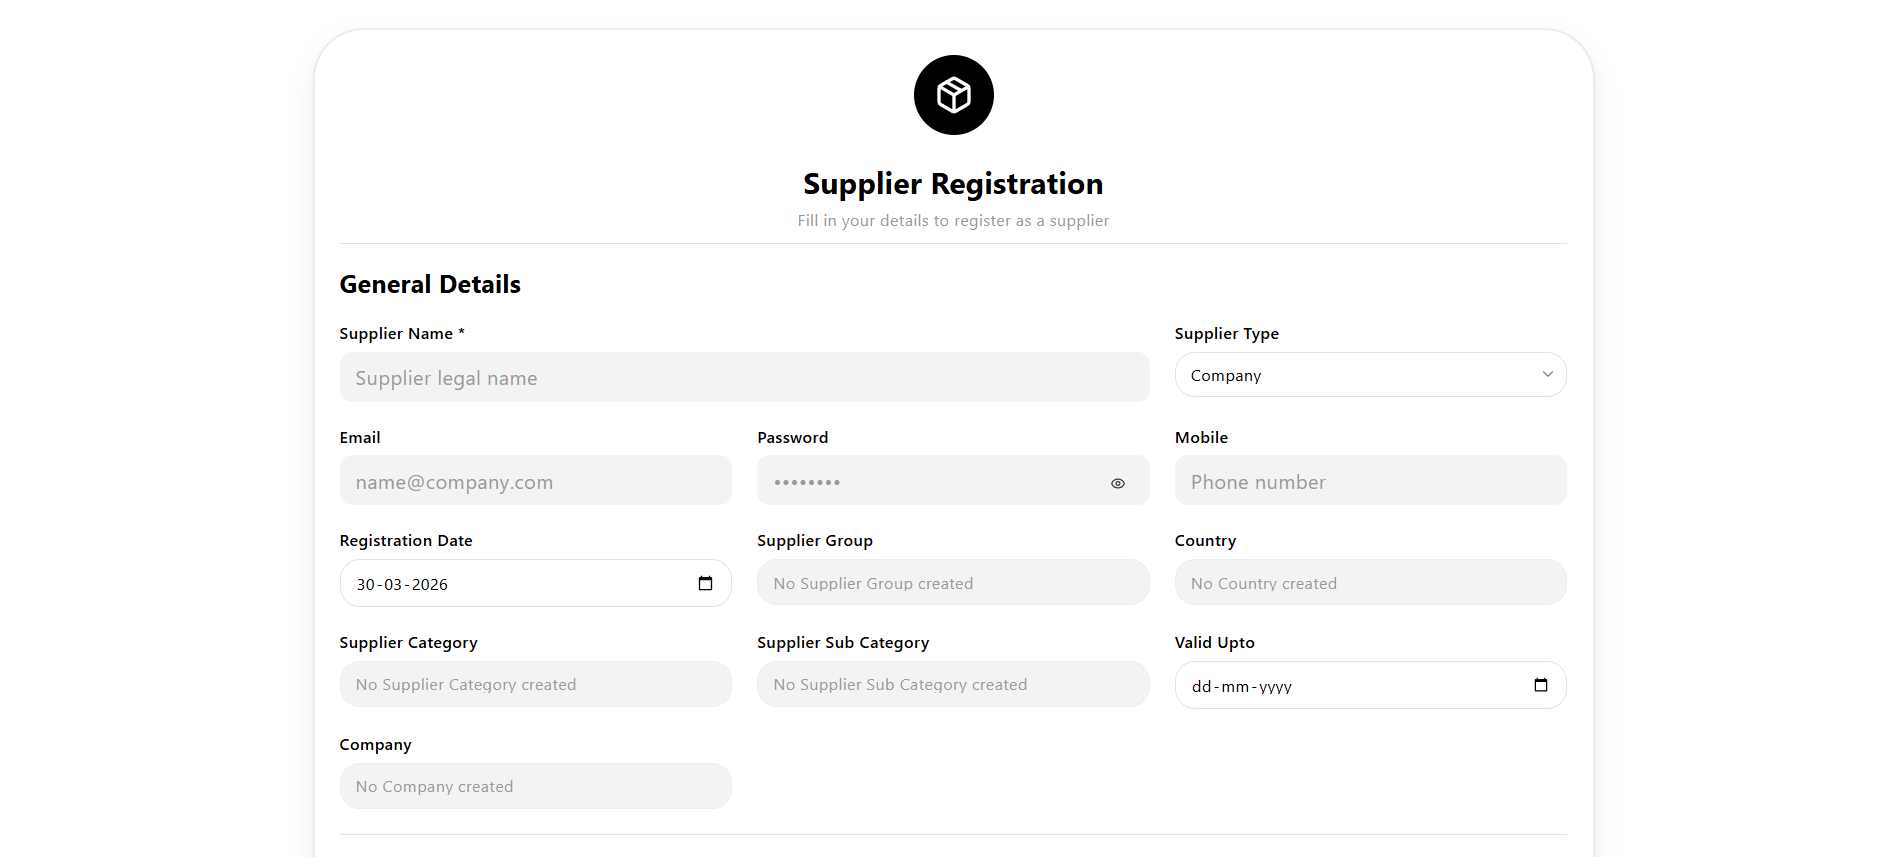The image size is (1895, 857).
Task: Focus the Email input field
Action: point(536,480)
